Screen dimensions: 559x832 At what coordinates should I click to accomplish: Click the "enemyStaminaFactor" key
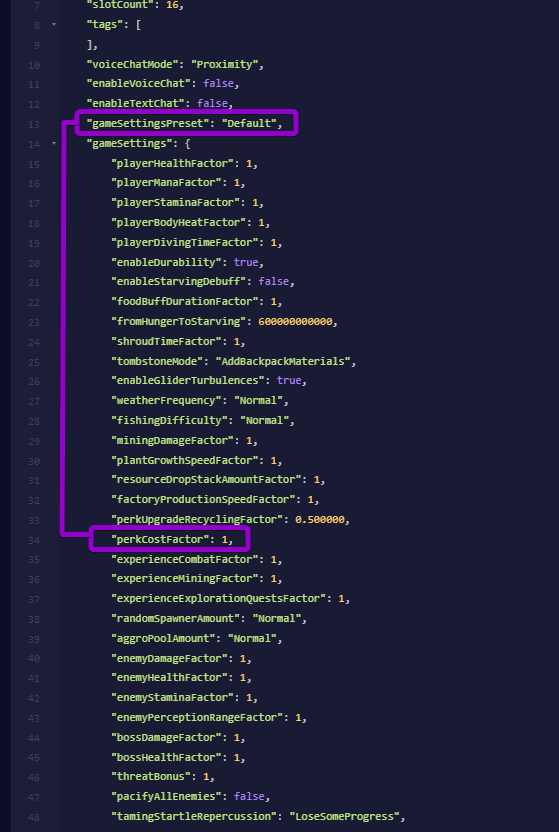click(x=172, y=697)
